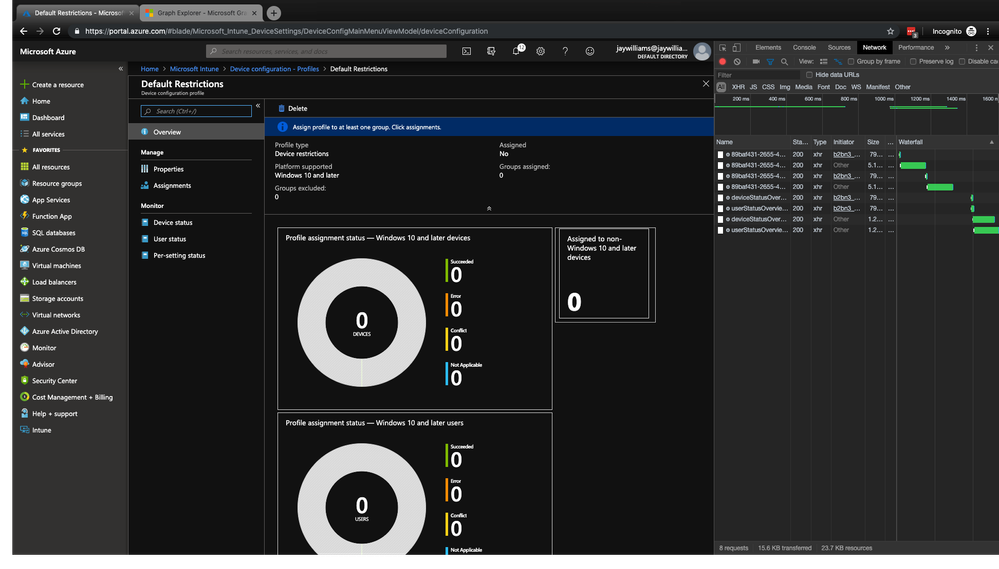Screen dimensions: 999x569
Task: Open the directory and subscription filter icon
Action: (x=491, y=52)
